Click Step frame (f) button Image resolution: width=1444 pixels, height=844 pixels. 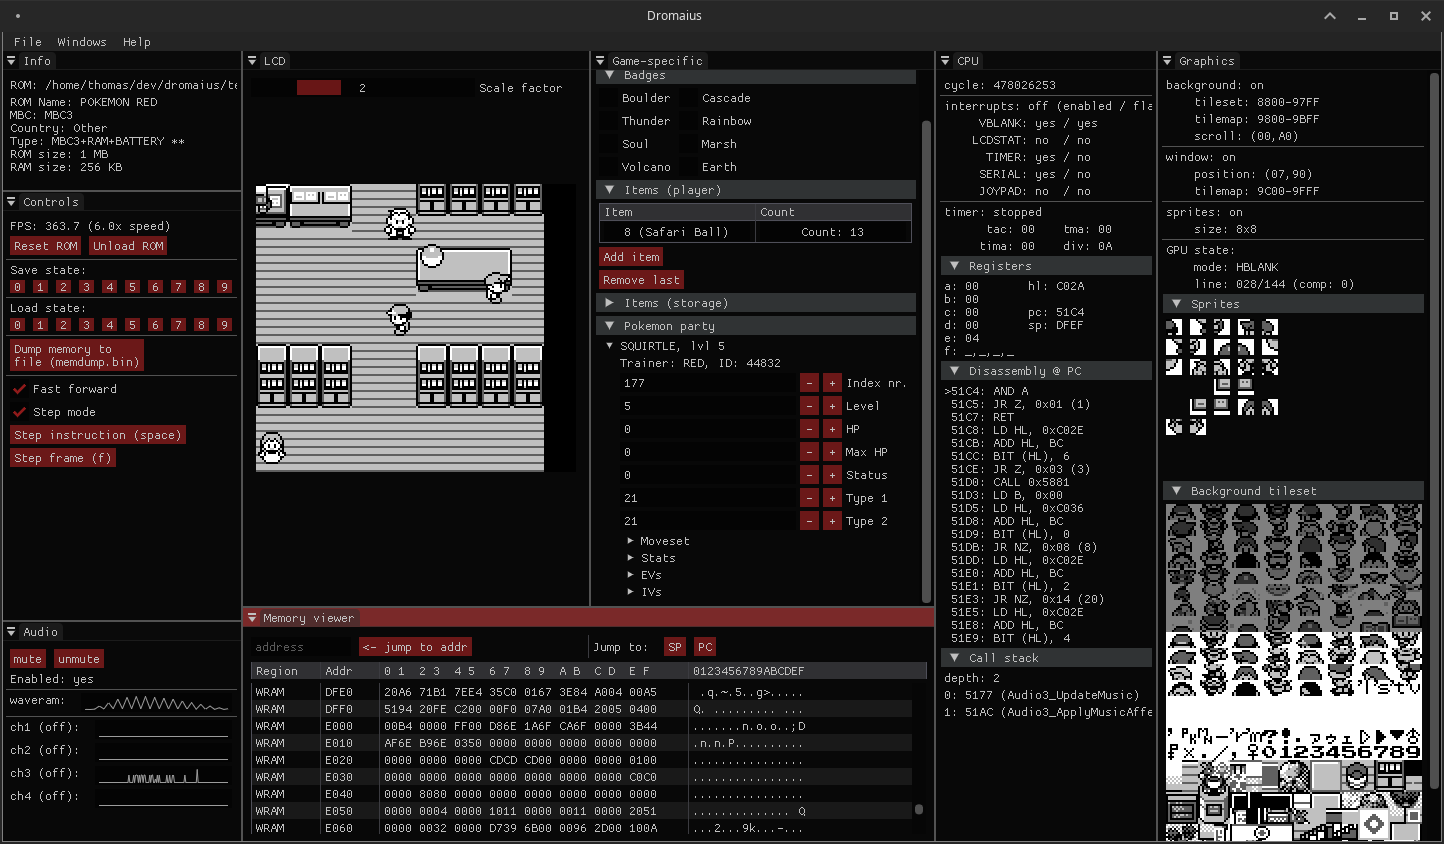pyautogui.click(x=63, y=458)
